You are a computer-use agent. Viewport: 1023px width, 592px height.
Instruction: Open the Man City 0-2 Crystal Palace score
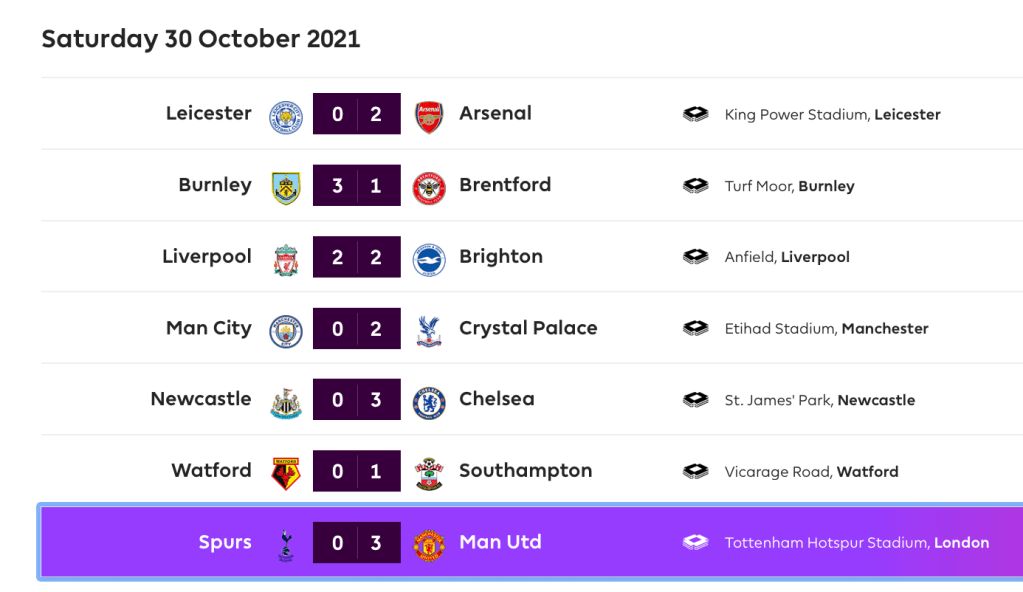point(357,328)
